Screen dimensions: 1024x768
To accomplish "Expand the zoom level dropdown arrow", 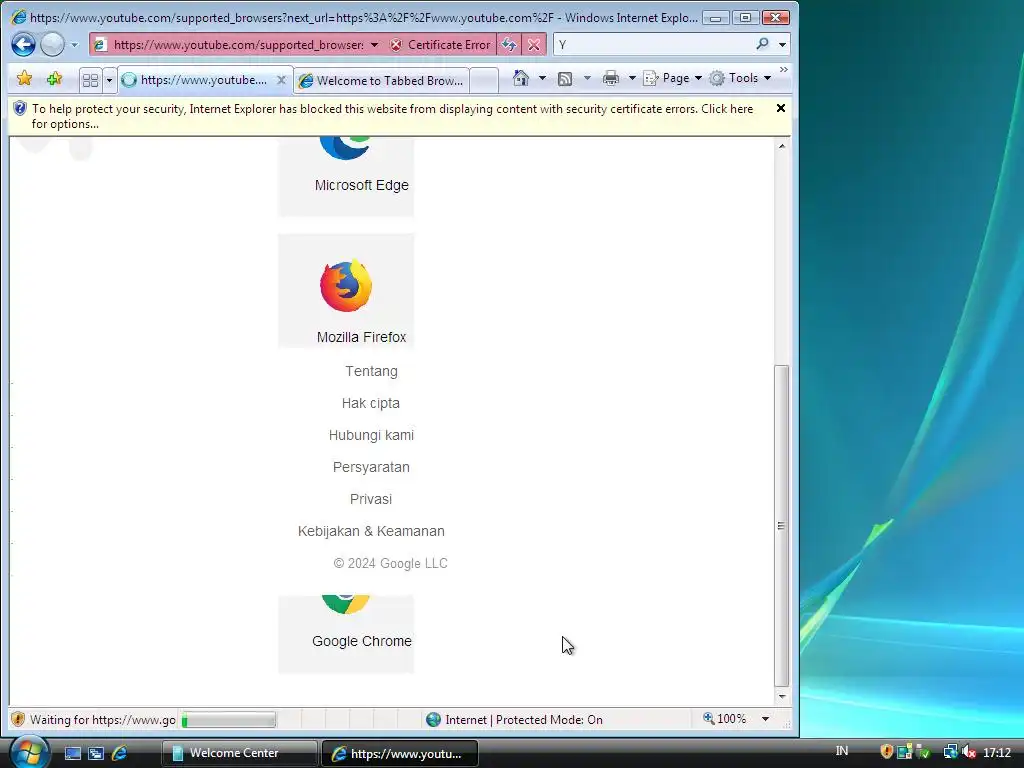I will tap(765, 719).
